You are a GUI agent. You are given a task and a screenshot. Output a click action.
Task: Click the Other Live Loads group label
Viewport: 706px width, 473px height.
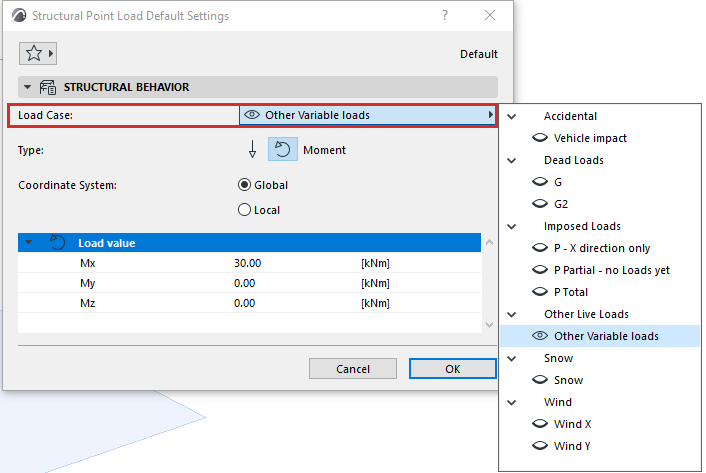click(x=586, y=314)
